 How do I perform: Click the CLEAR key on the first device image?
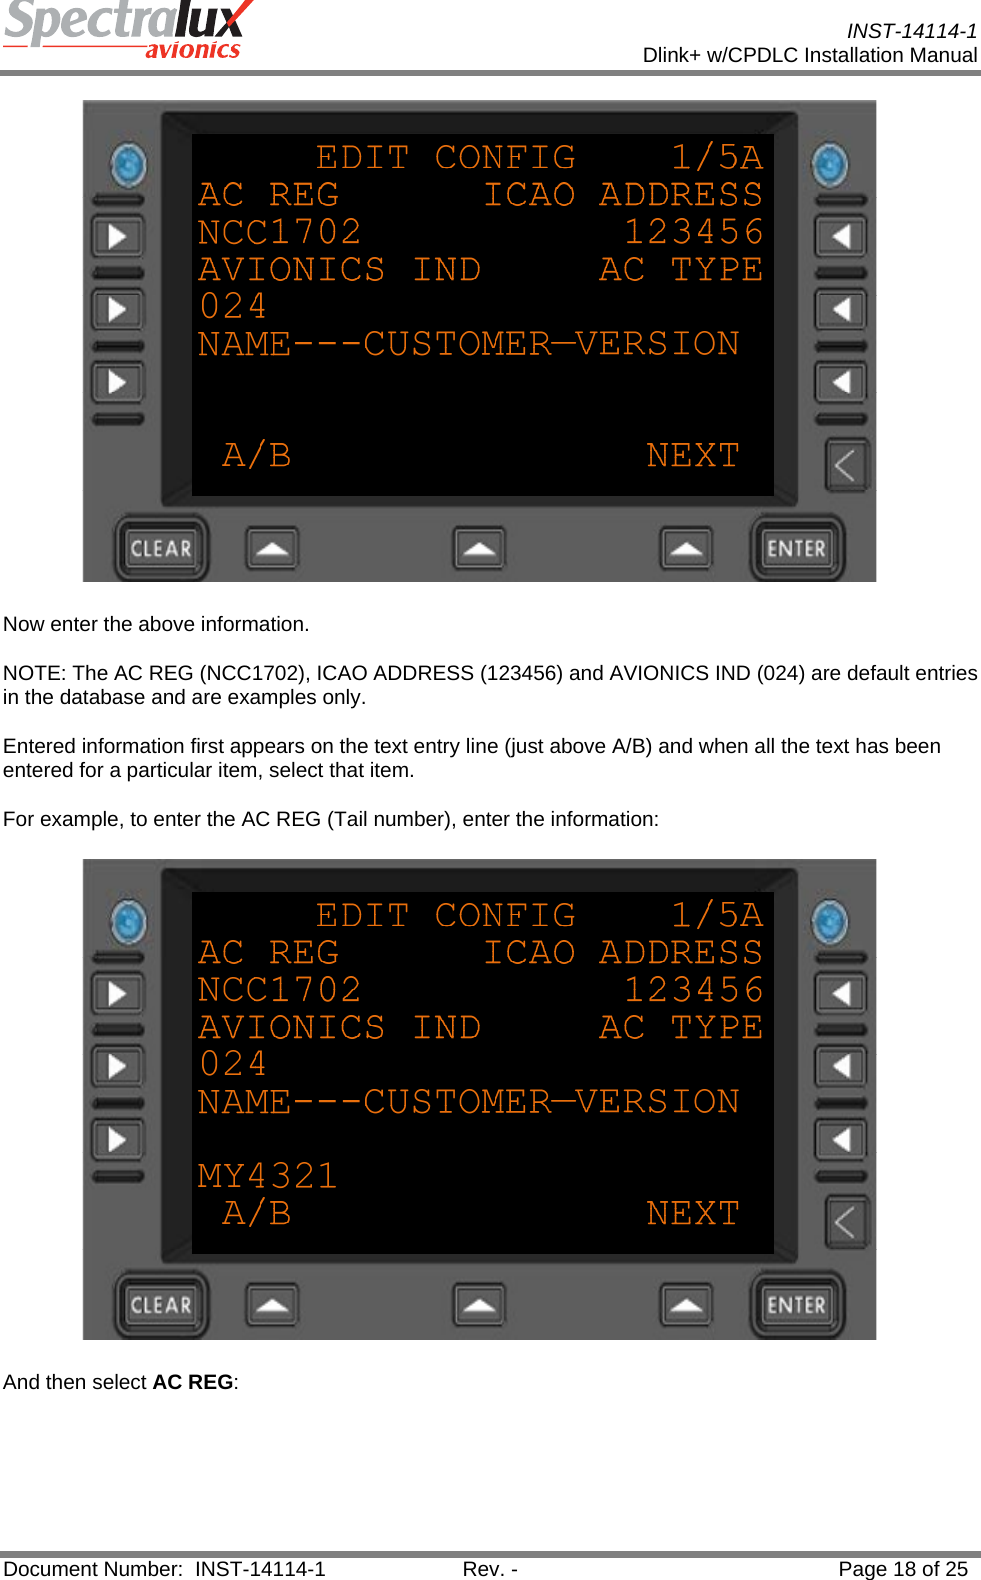coord(161,548)
